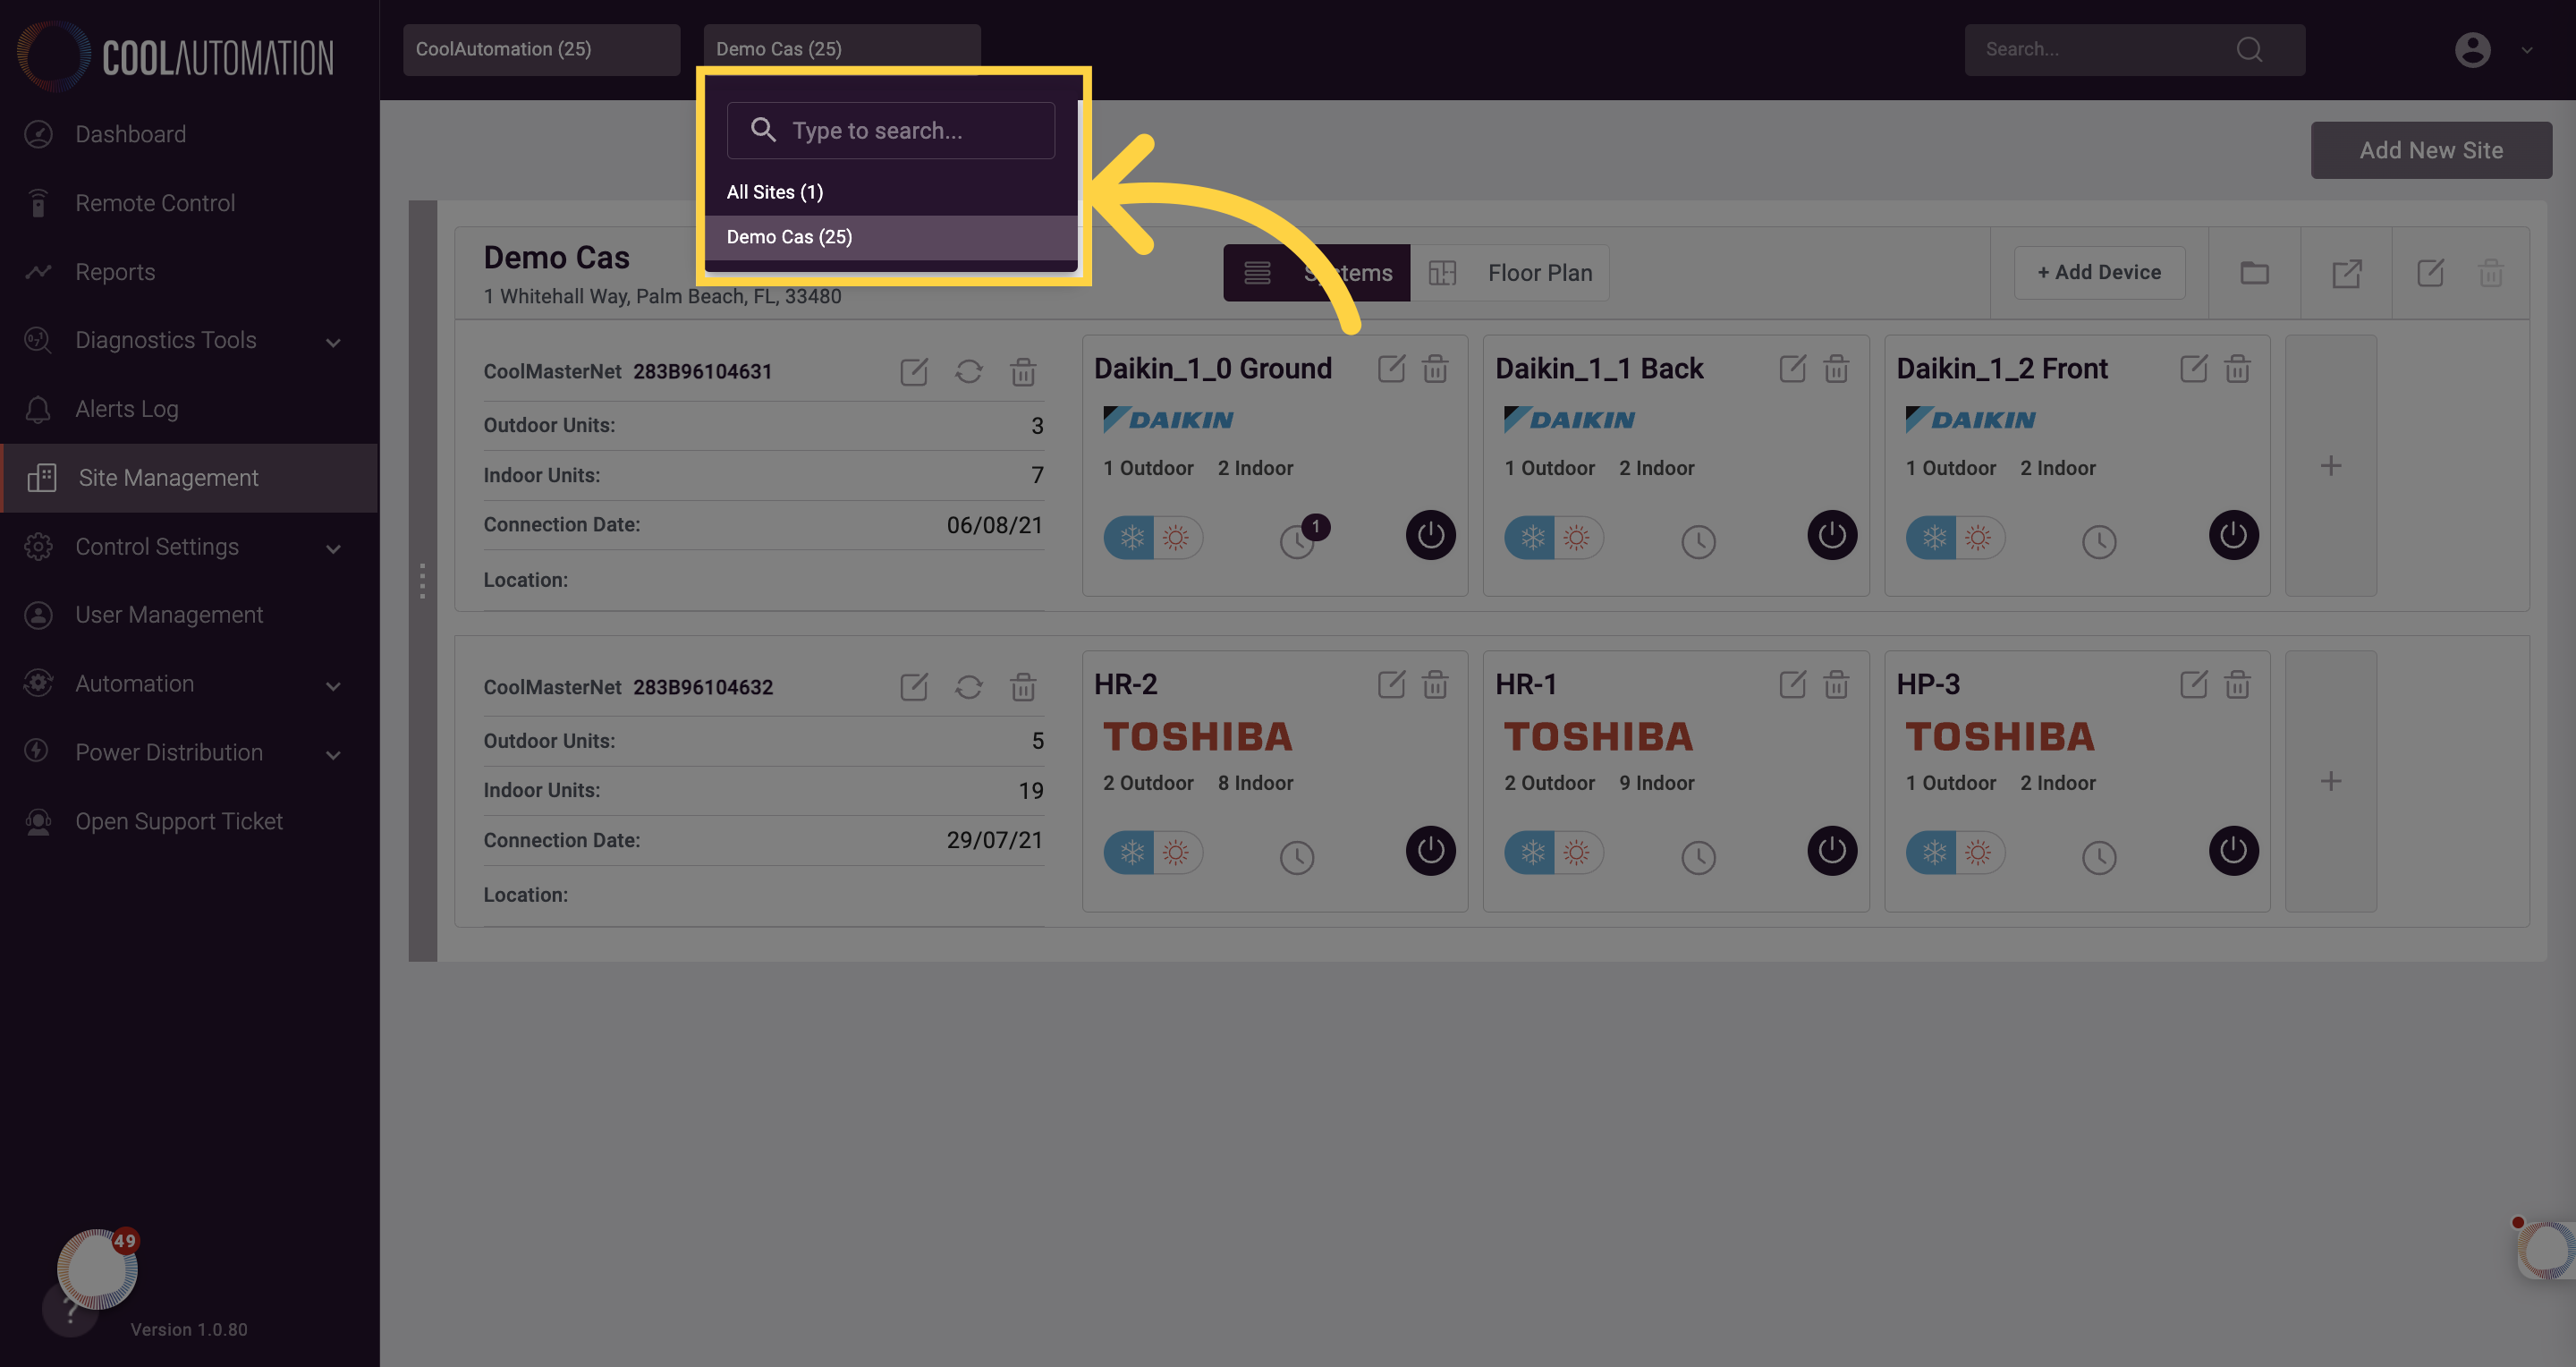This screenshot has width=2576, height=1367.
Task: Open the Alerts Log
Action: click(x=127, y=409)
